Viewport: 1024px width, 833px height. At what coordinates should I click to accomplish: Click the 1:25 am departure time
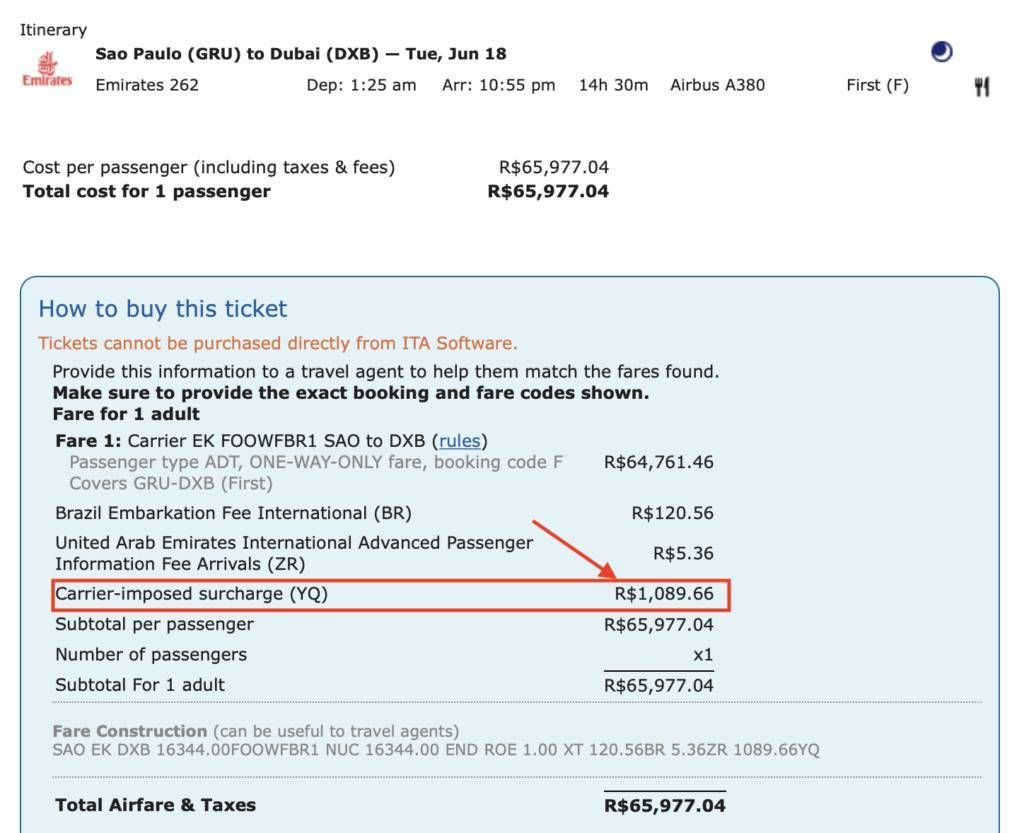(x=361, y=85)
